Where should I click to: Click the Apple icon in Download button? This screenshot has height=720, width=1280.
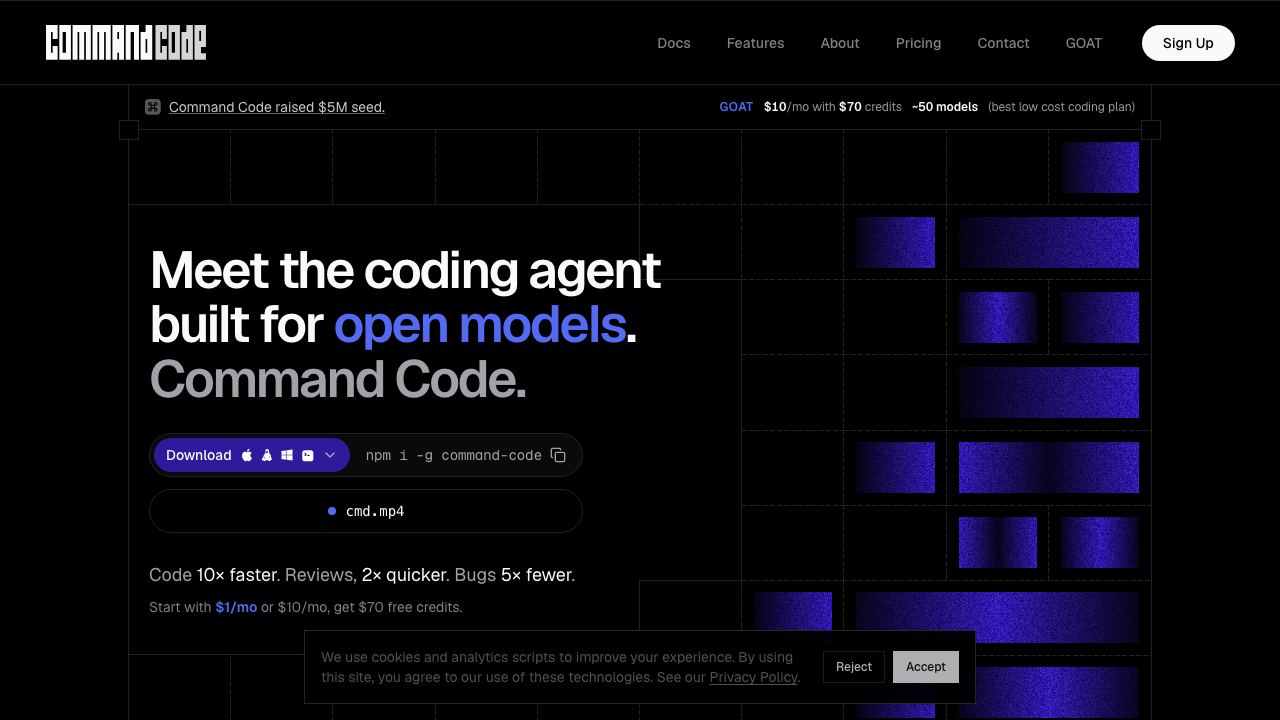(247, 455)
